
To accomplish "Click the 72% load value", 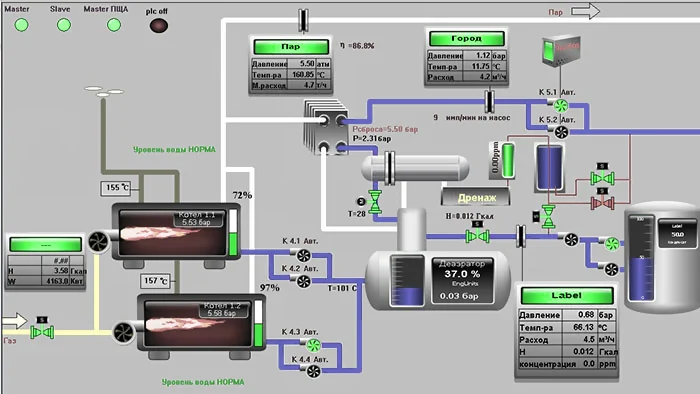I will tap(242, 195).
